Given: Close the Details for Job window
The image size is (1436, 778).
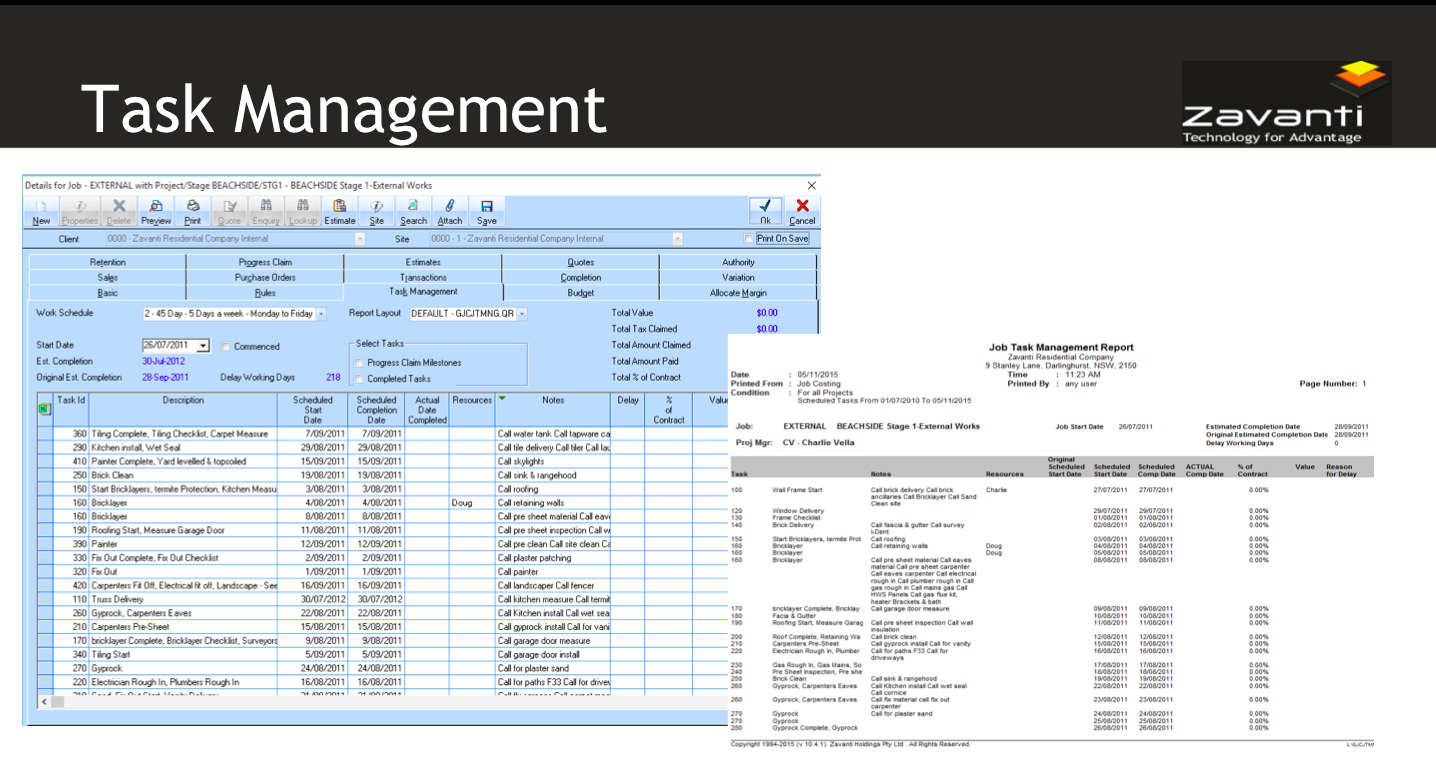Looking at the screenshot, I should point(811,185).
